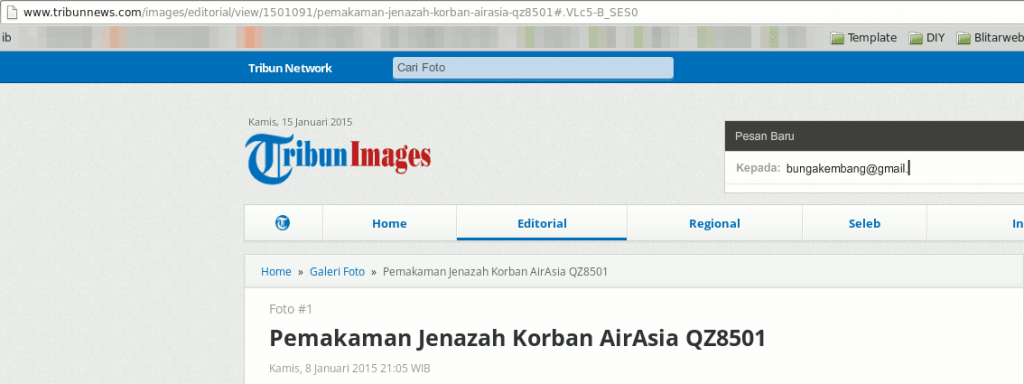Focus the Cari Foto search field
The height and width of the screenshot is (384, 1024).
tap(533, 68)
